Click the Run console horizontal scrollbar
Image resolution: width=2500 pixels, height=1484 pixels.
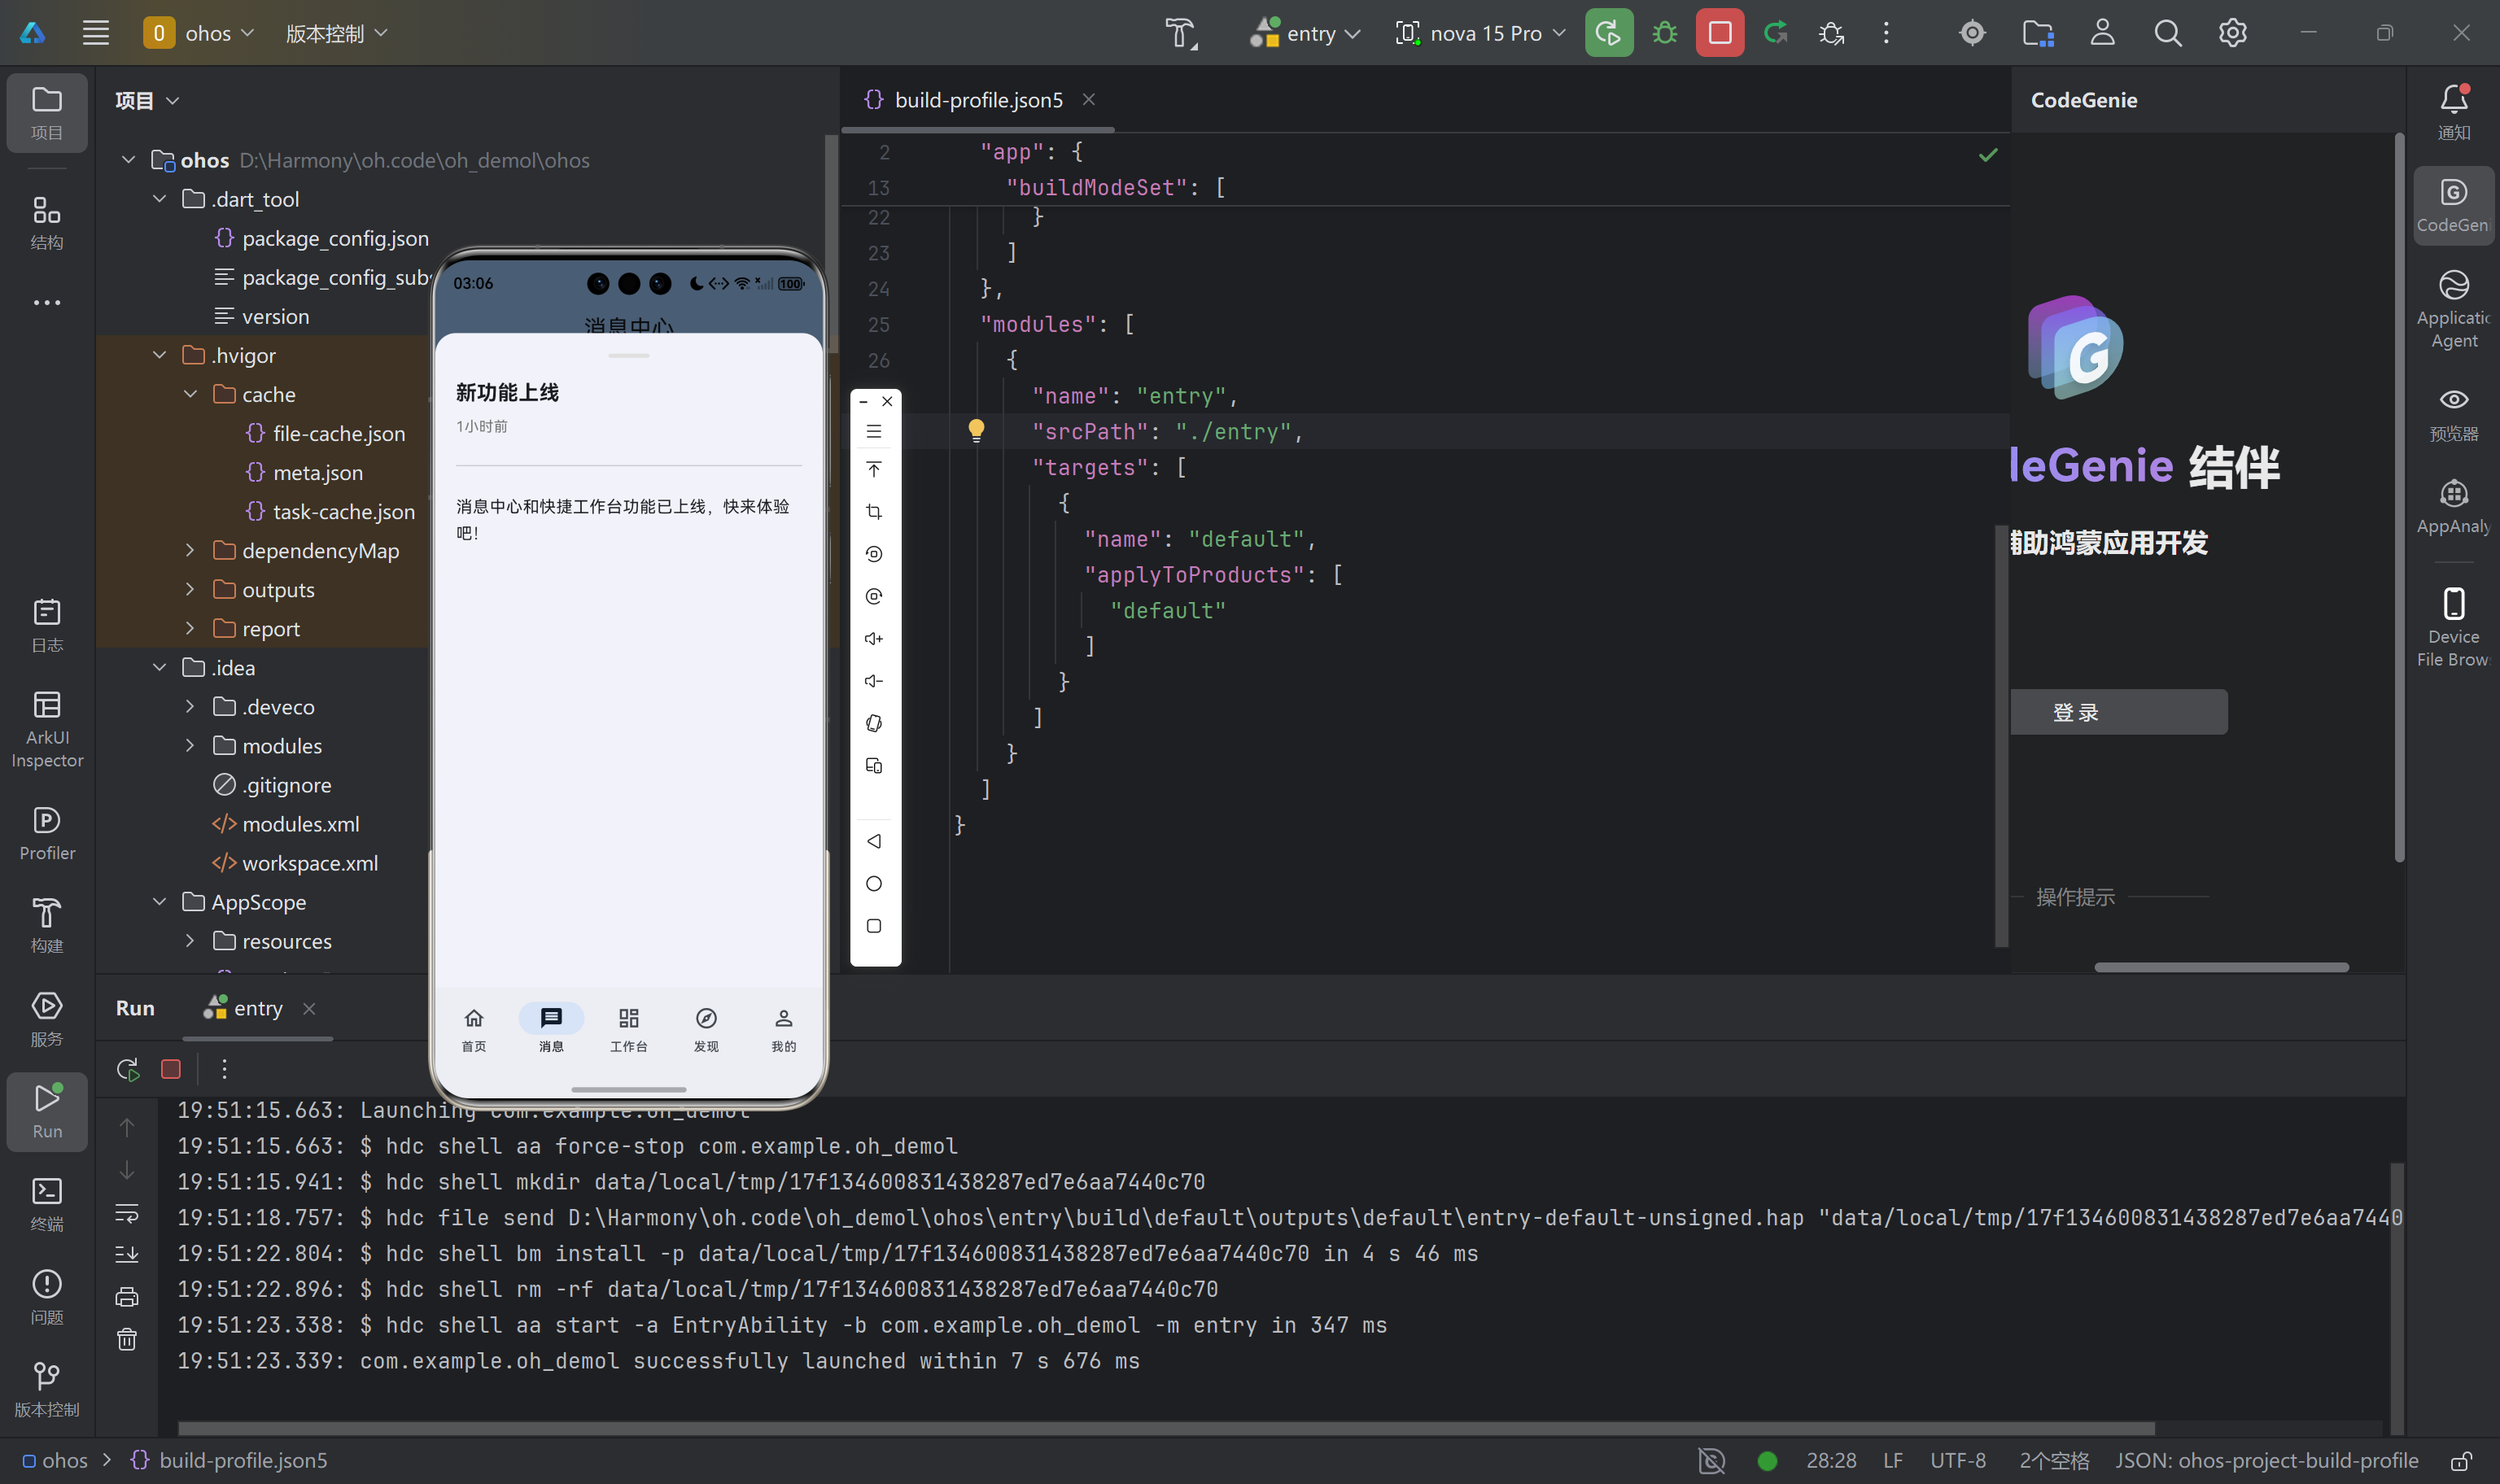[1165, 1428]
